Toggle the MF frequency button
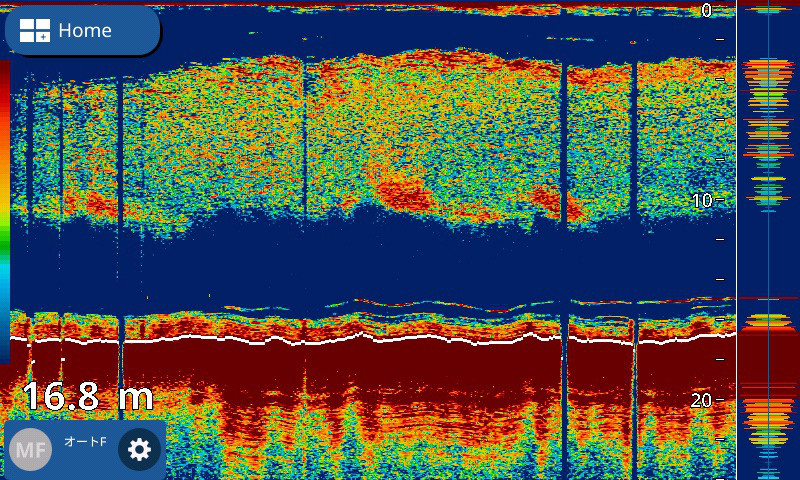 click(x=31, y=449)
